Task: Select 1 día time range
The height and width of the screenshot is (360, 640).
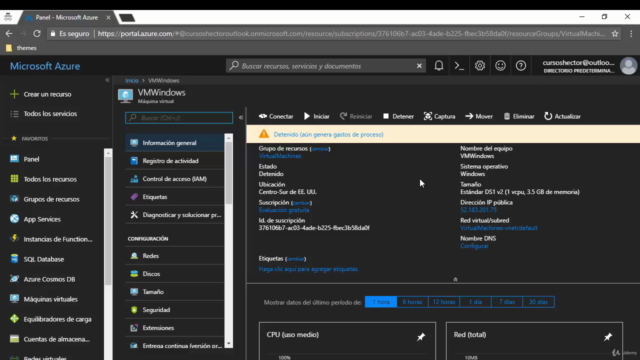Action: coord(475,302)
